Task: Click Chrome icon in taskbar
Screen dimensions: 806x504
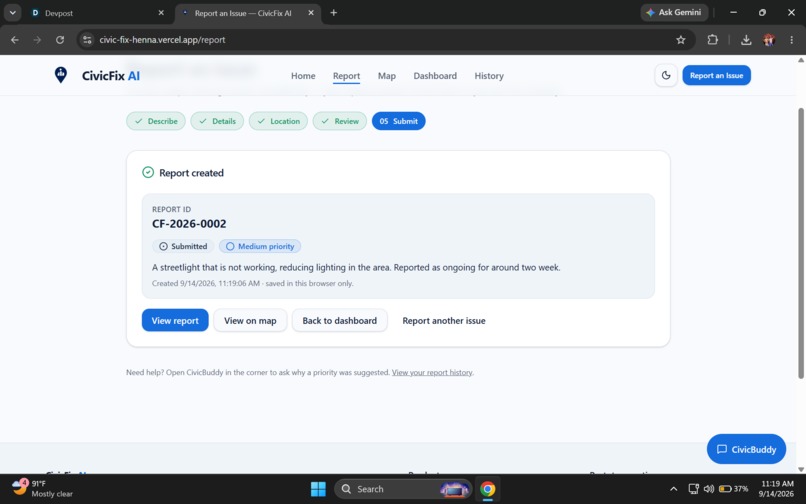Action: click(x=487, y=489)
